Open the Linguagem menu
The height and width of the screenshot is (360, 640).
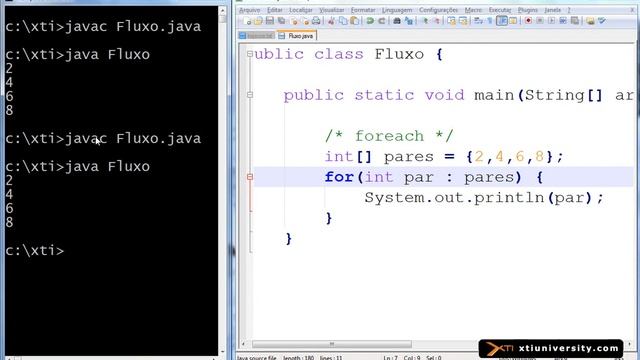pos(397,10)
